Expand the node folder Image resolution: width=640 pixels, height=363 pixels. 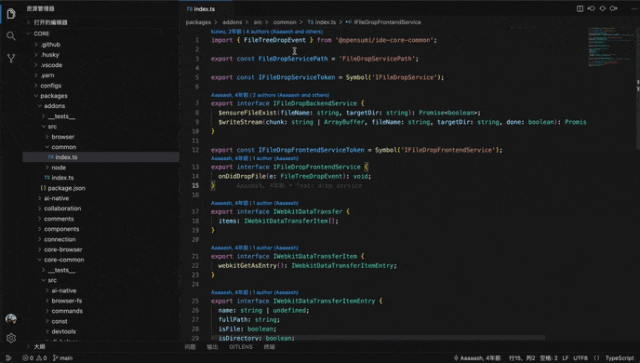point(58,167)
